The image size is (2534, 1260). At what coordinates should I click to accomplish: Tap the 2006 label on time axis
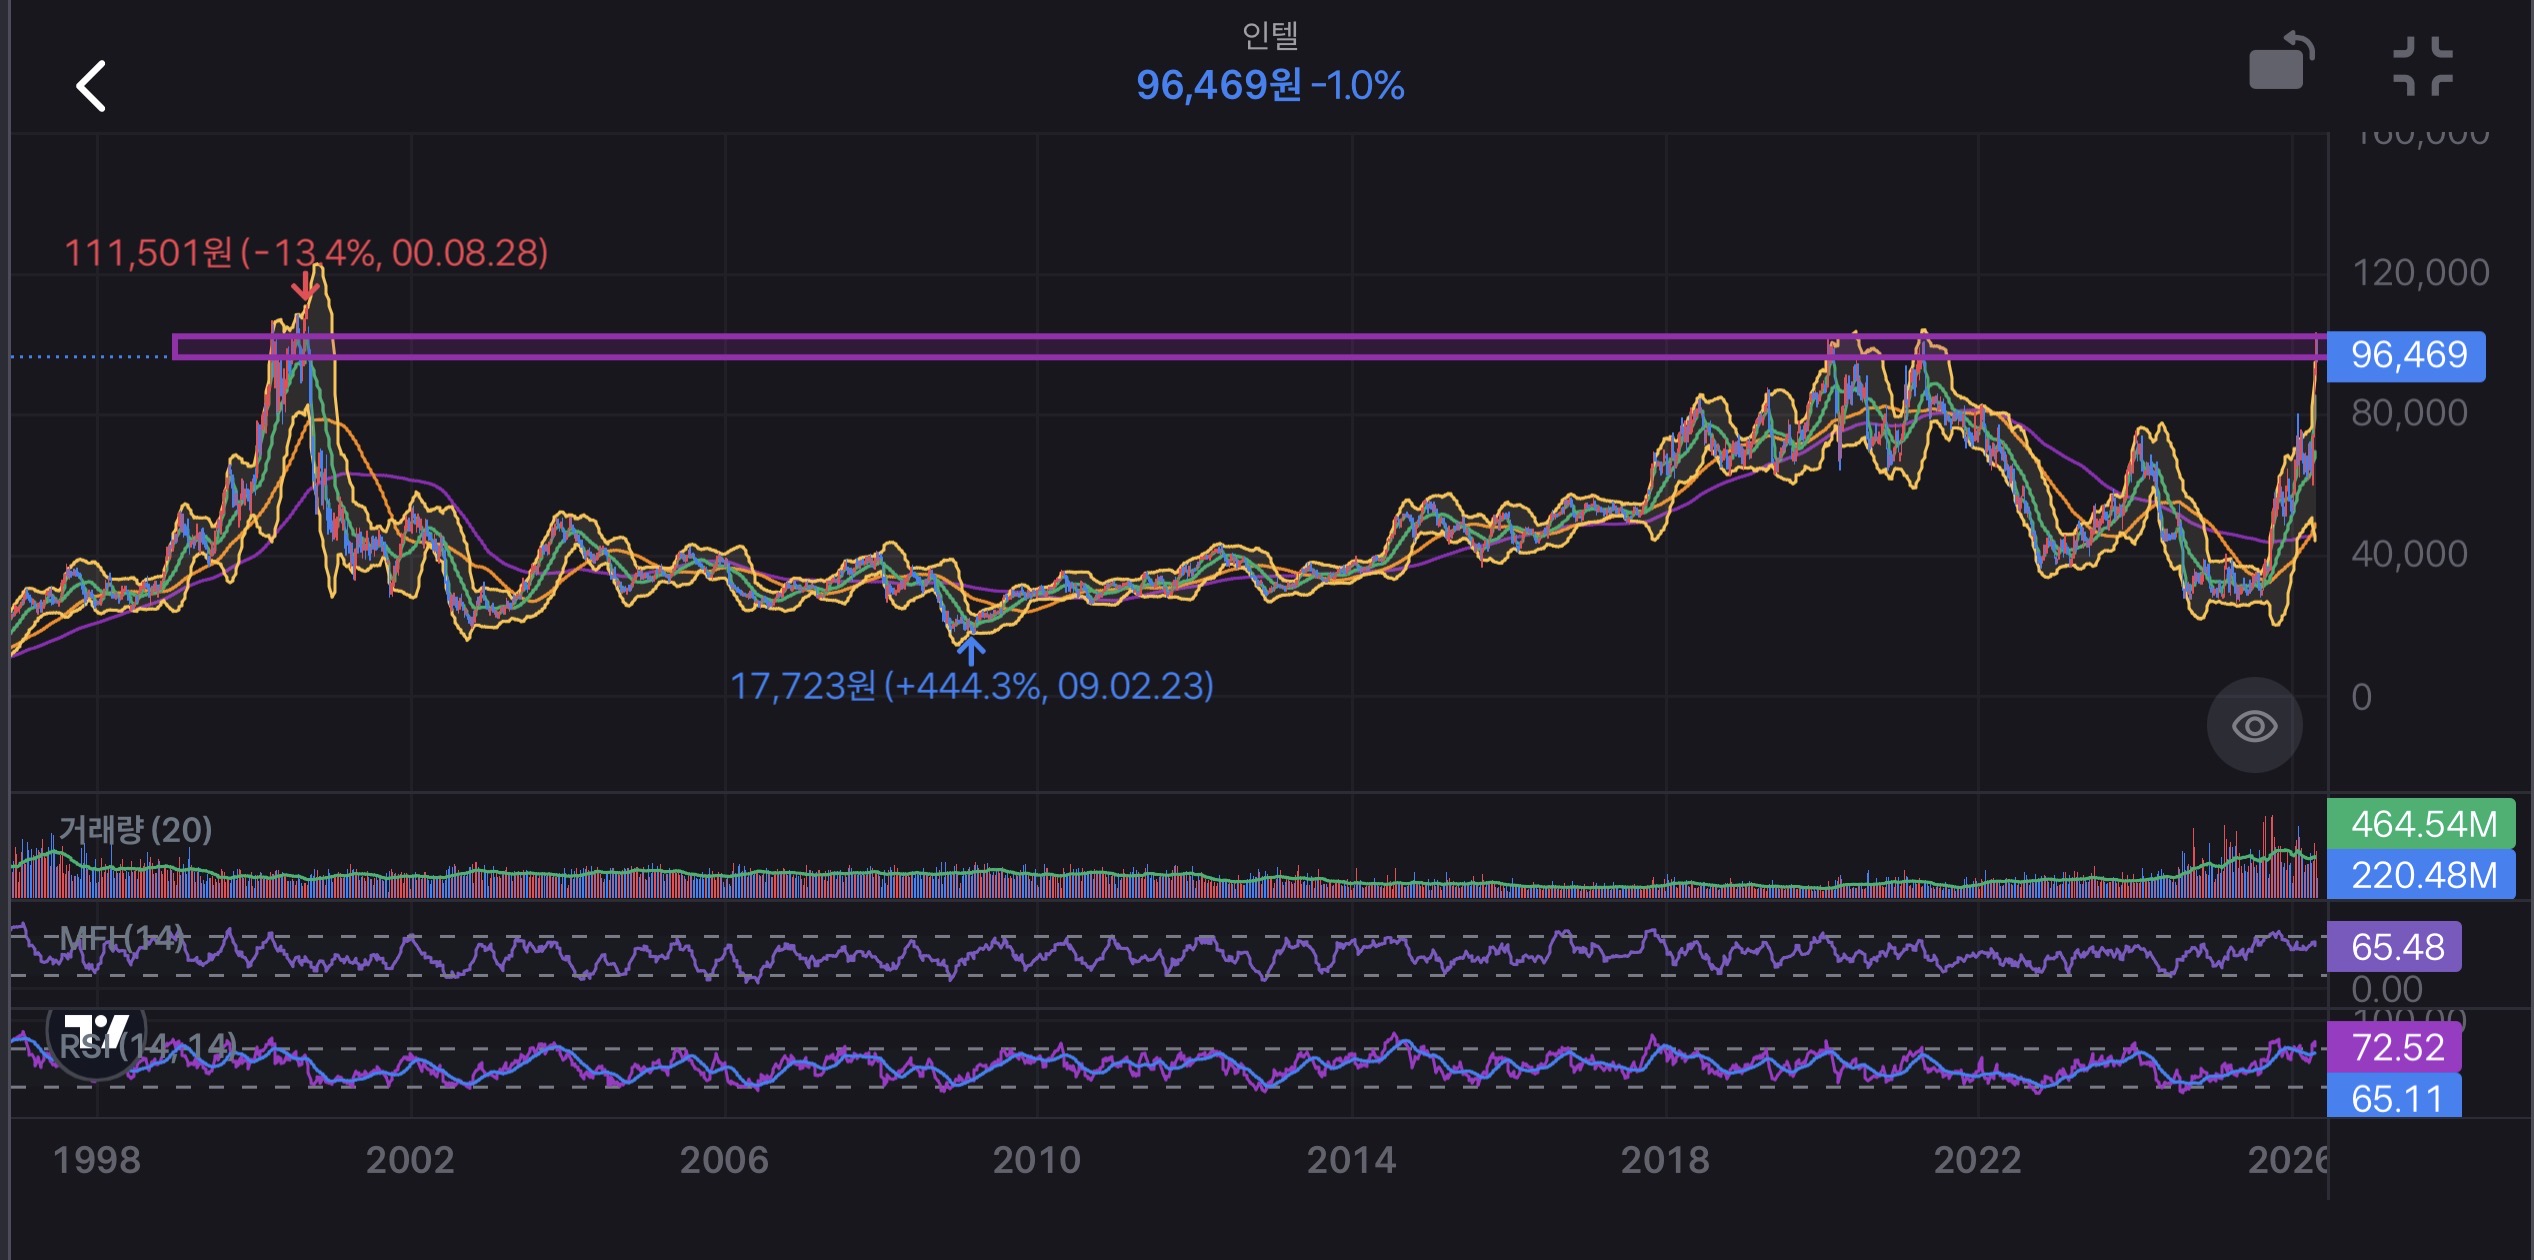click(x=724, y=1160)
